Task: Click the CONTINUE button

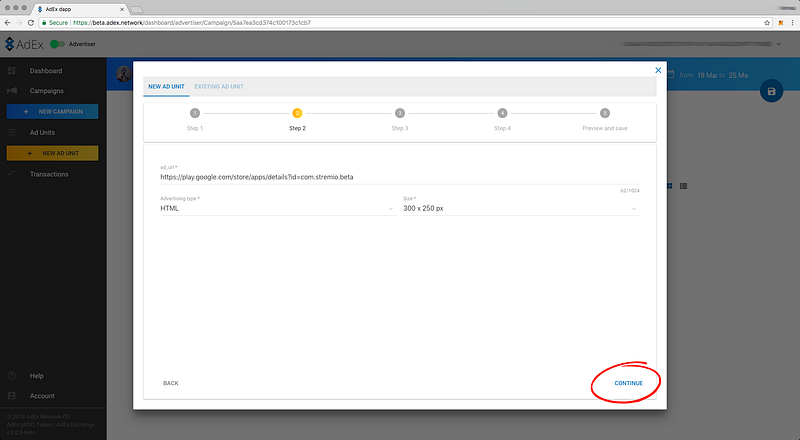Action: point(628,383)
